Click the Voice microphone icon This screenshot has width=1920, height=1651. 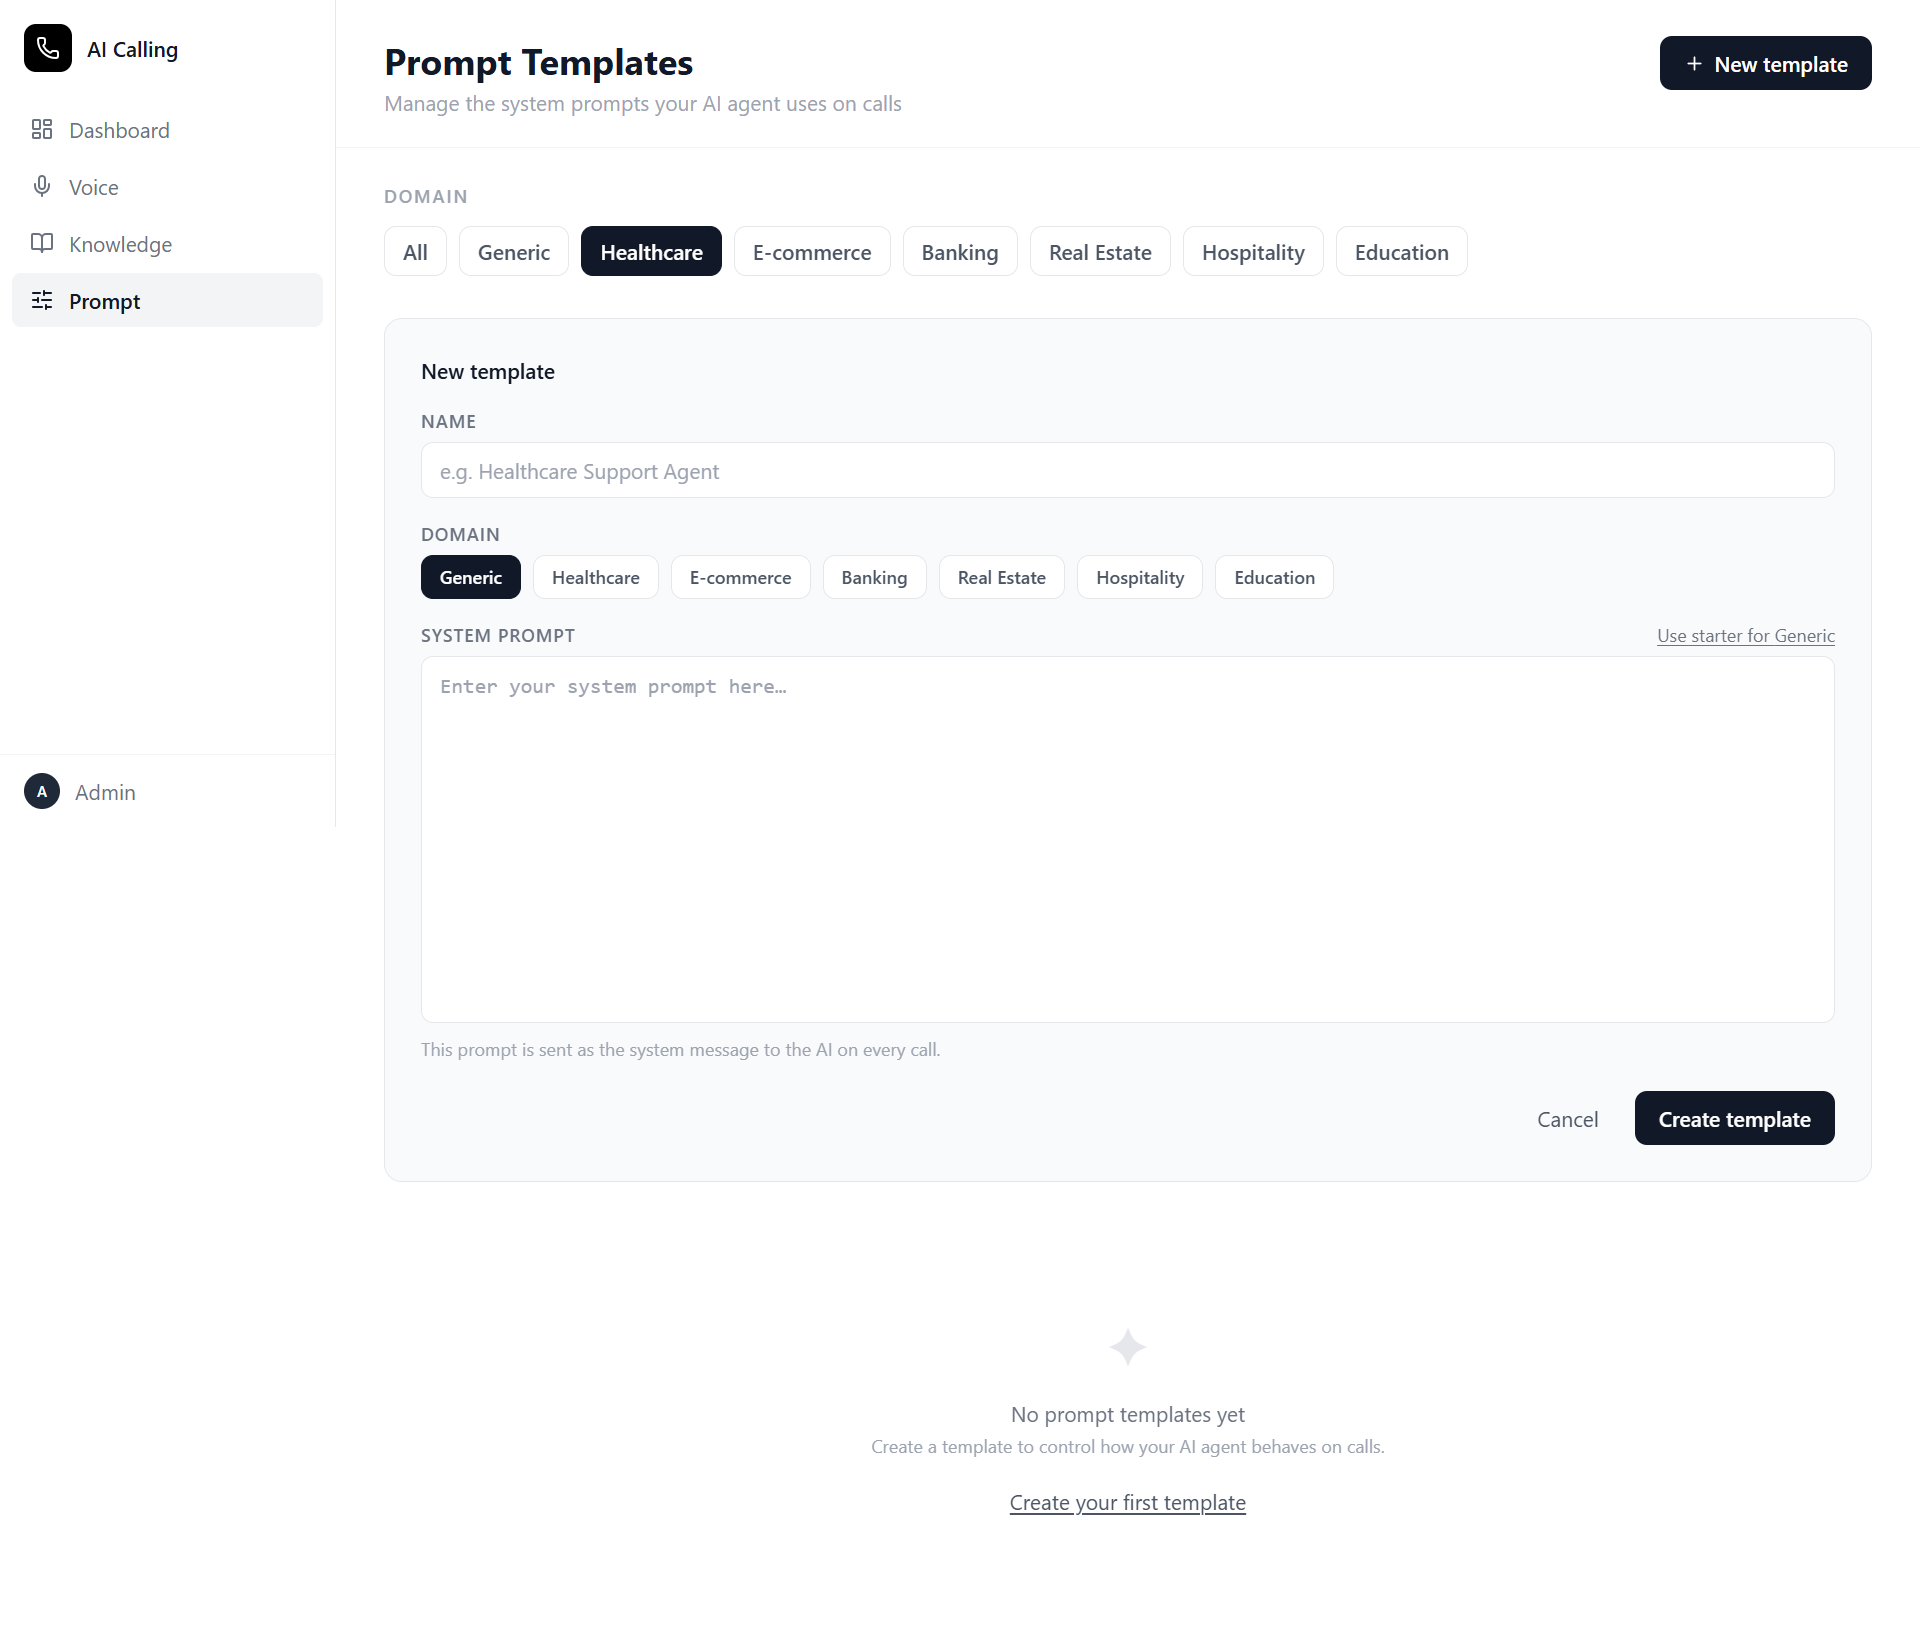click(42, 187)
